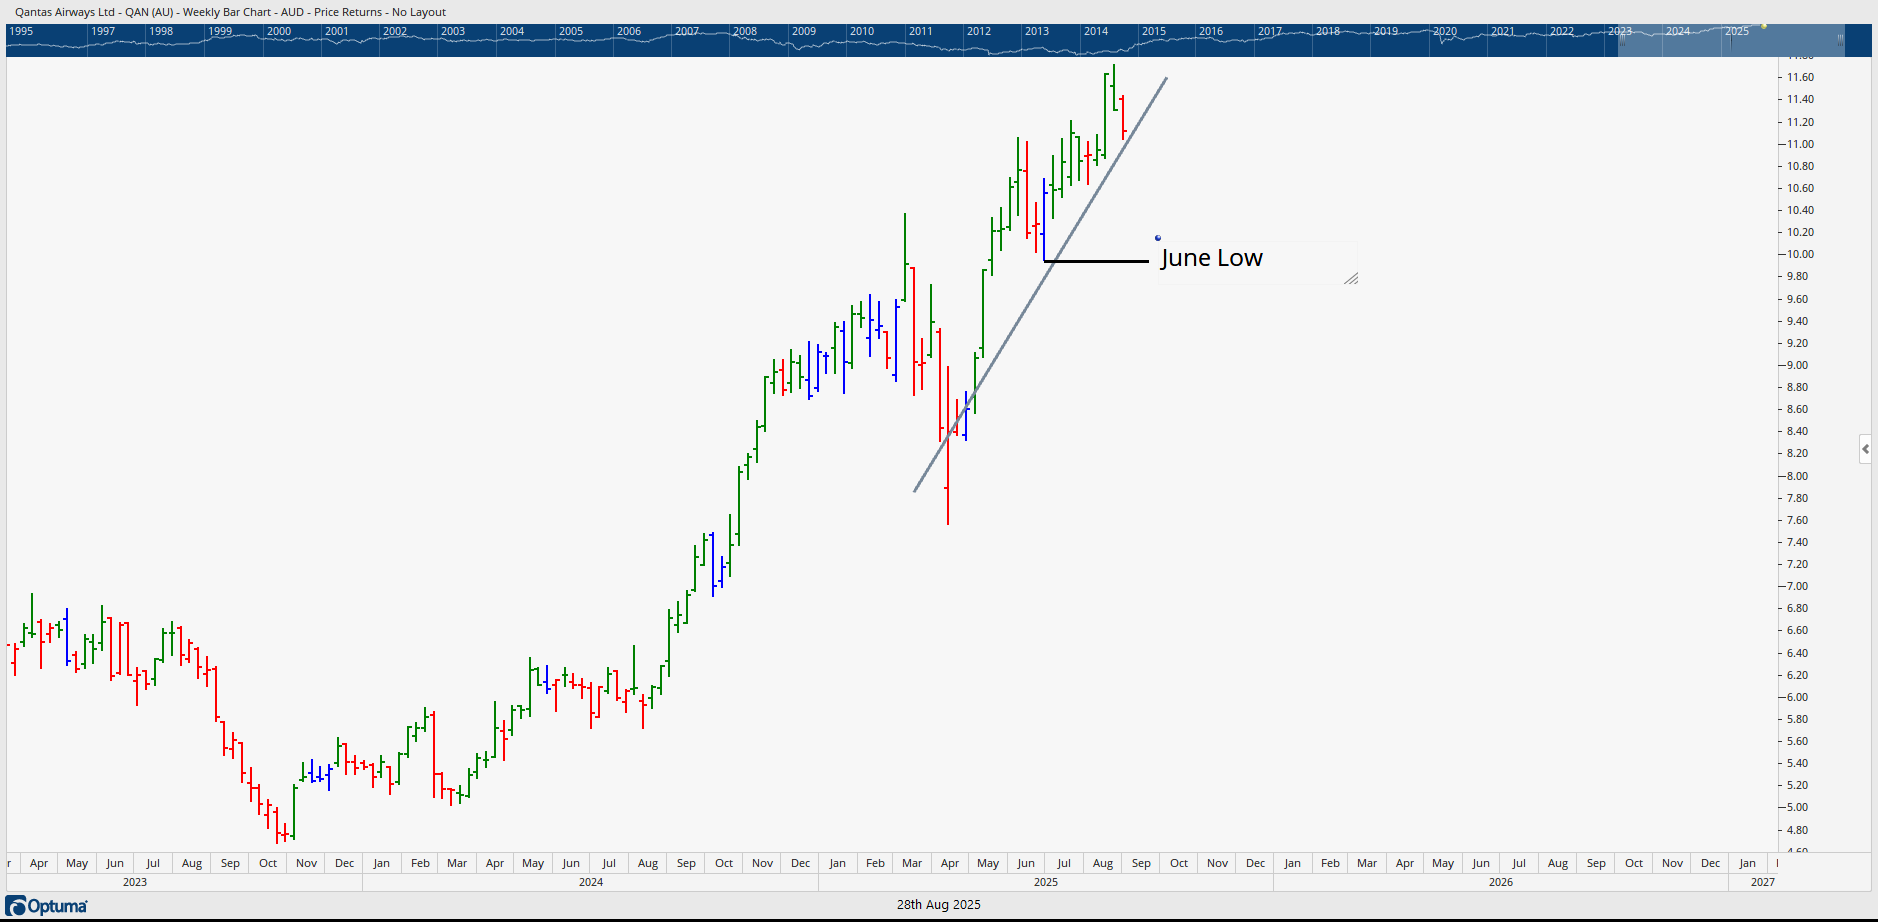Click the 28th Aug 2025 date label

938,905
